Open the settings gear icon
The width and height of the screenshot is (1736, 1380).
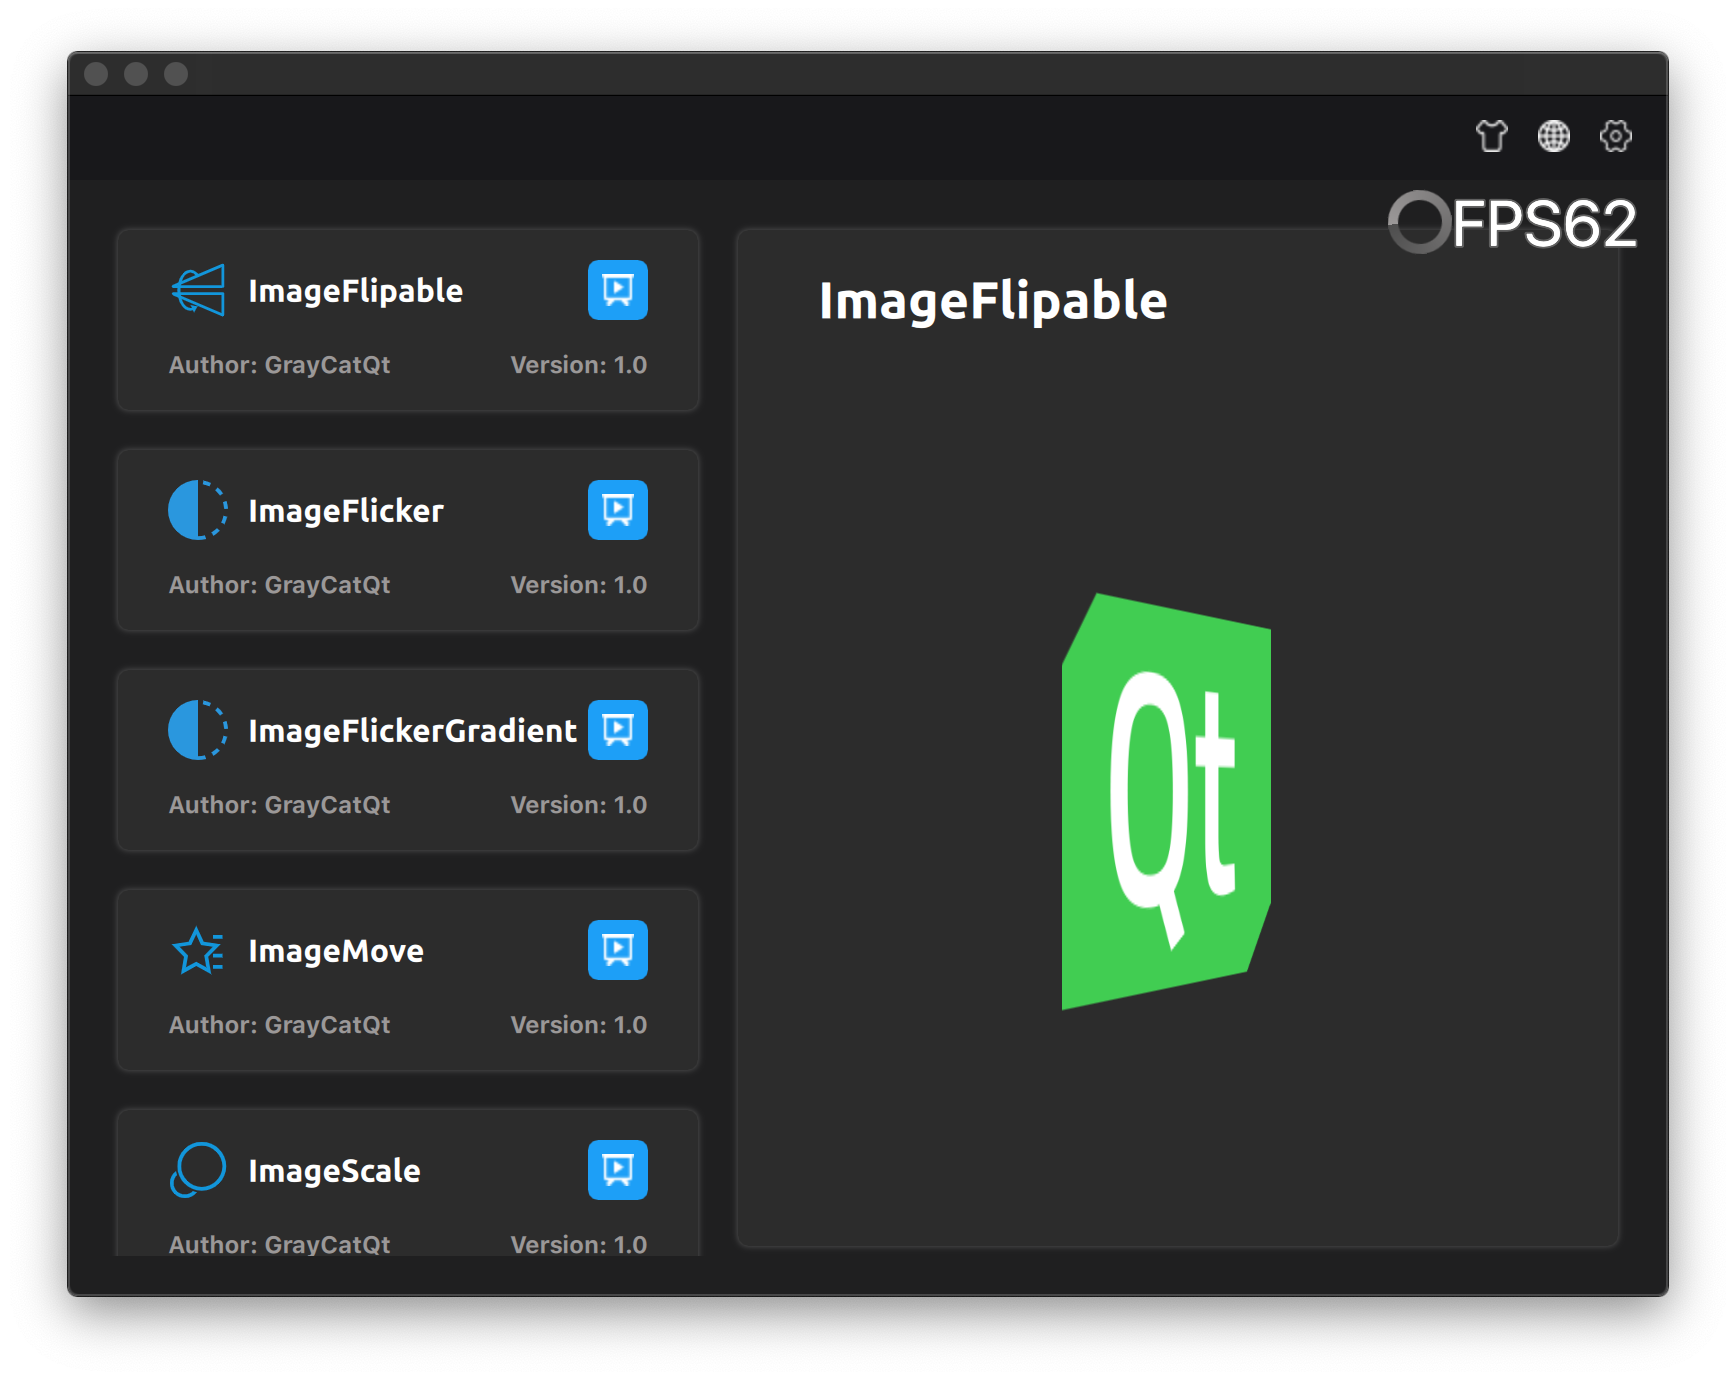coord(1615,135)
